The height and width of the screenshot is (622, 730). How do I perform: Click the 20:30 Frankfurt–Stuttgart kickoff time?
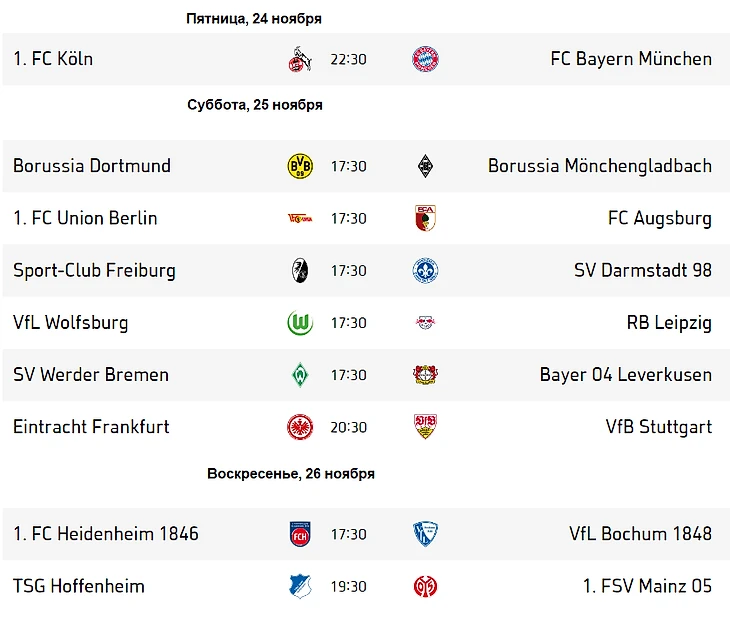(x=349, y=427)
